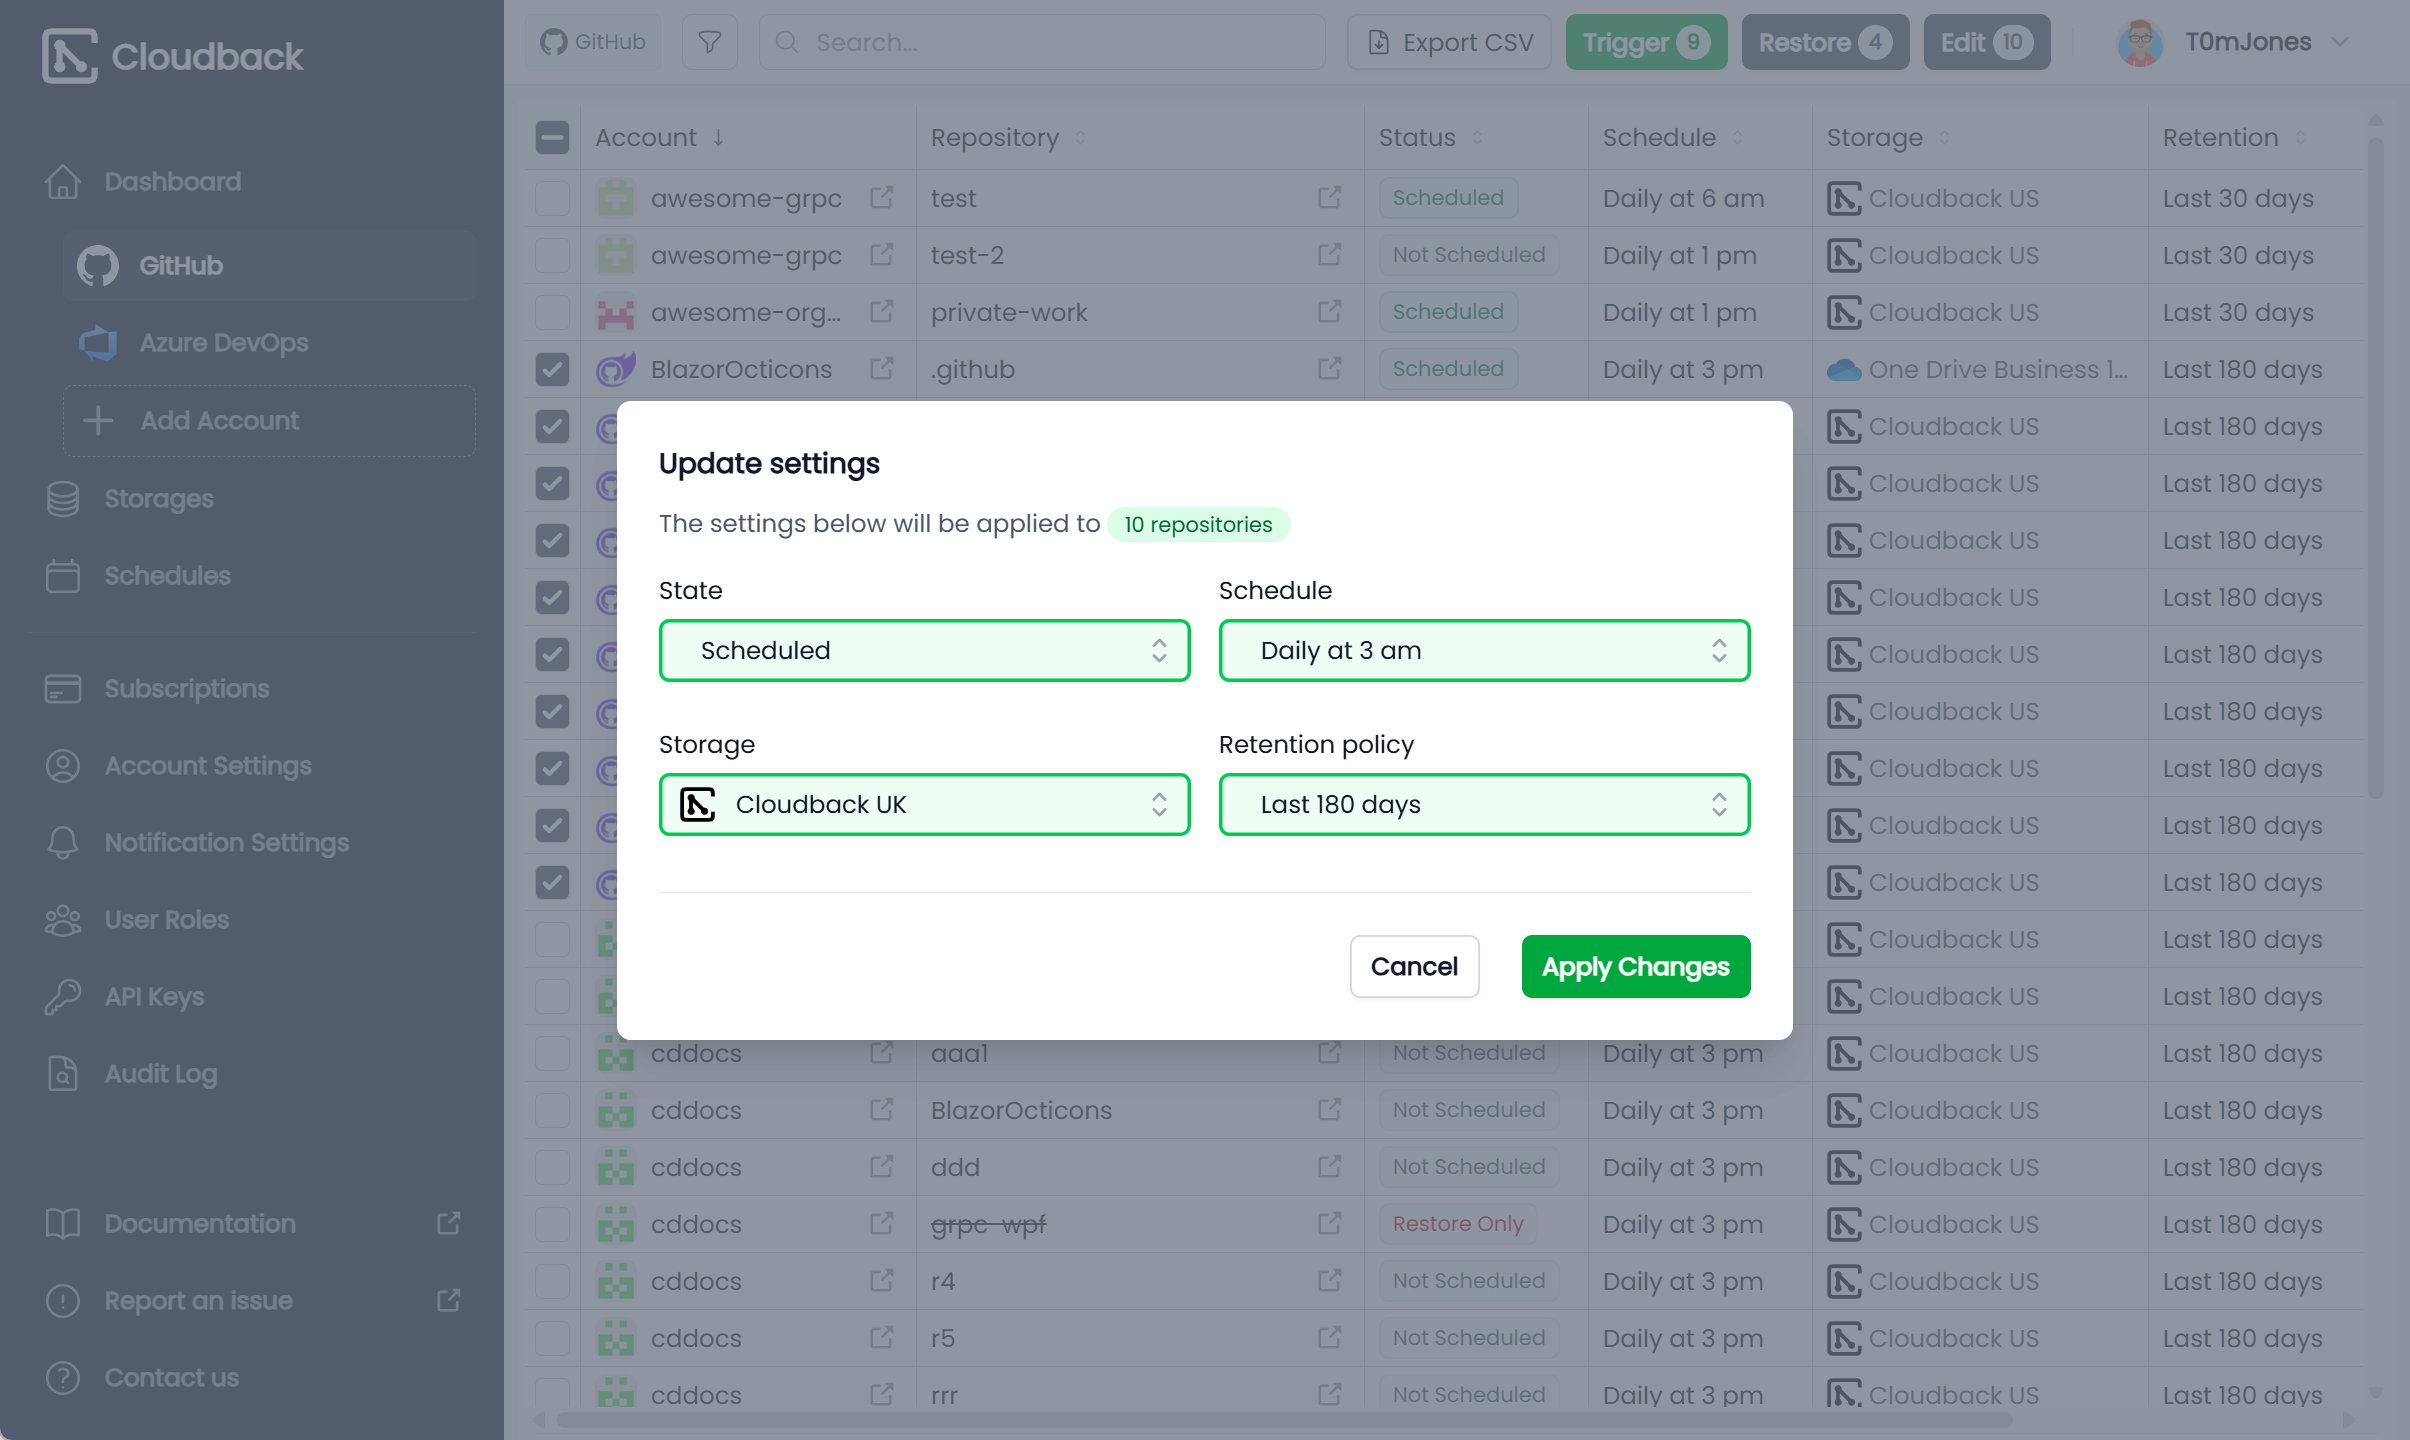Open external link for awesome-grpc test repository

(x=1329, y=198)
